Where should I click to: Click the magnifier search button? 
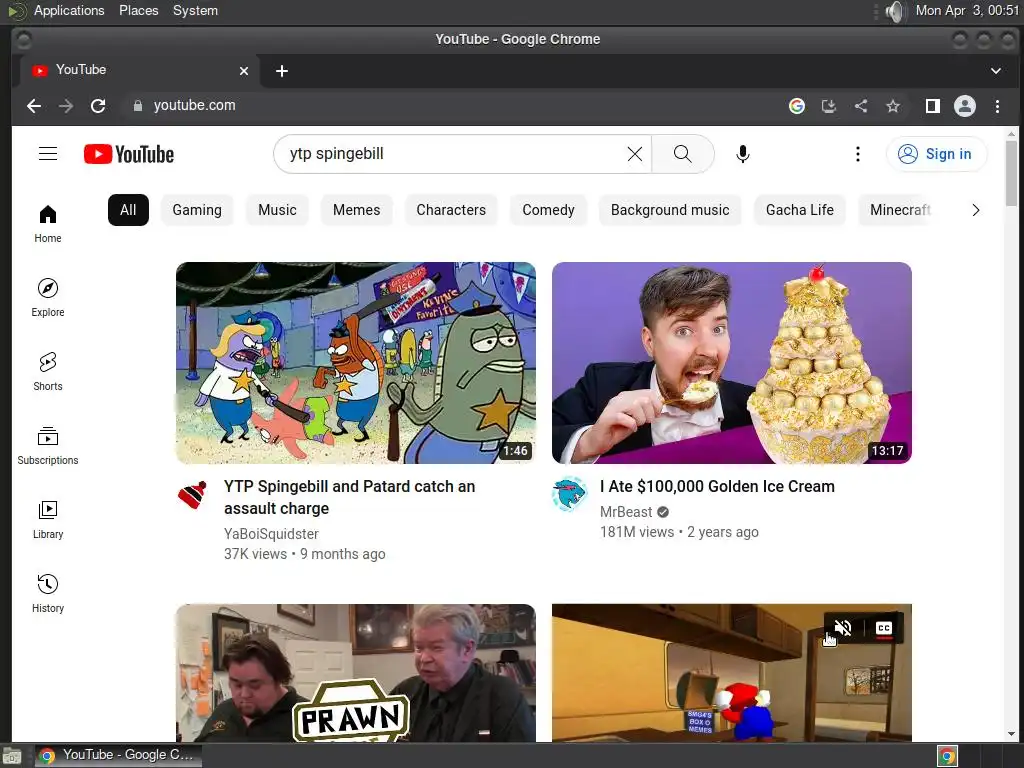pyautogui.click(x=682, y=154)
